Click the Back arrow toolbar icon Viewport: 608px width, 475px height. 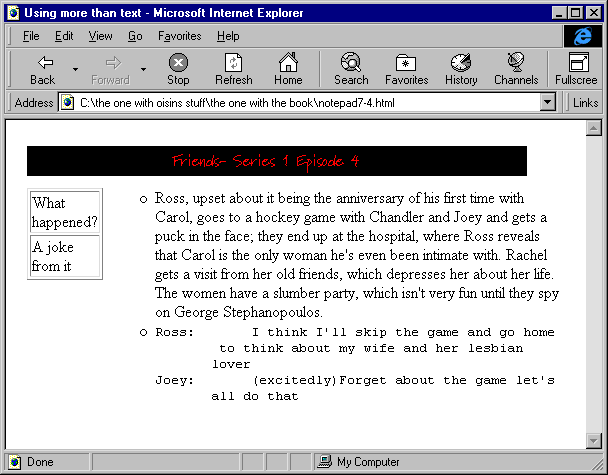coord(45,63)
